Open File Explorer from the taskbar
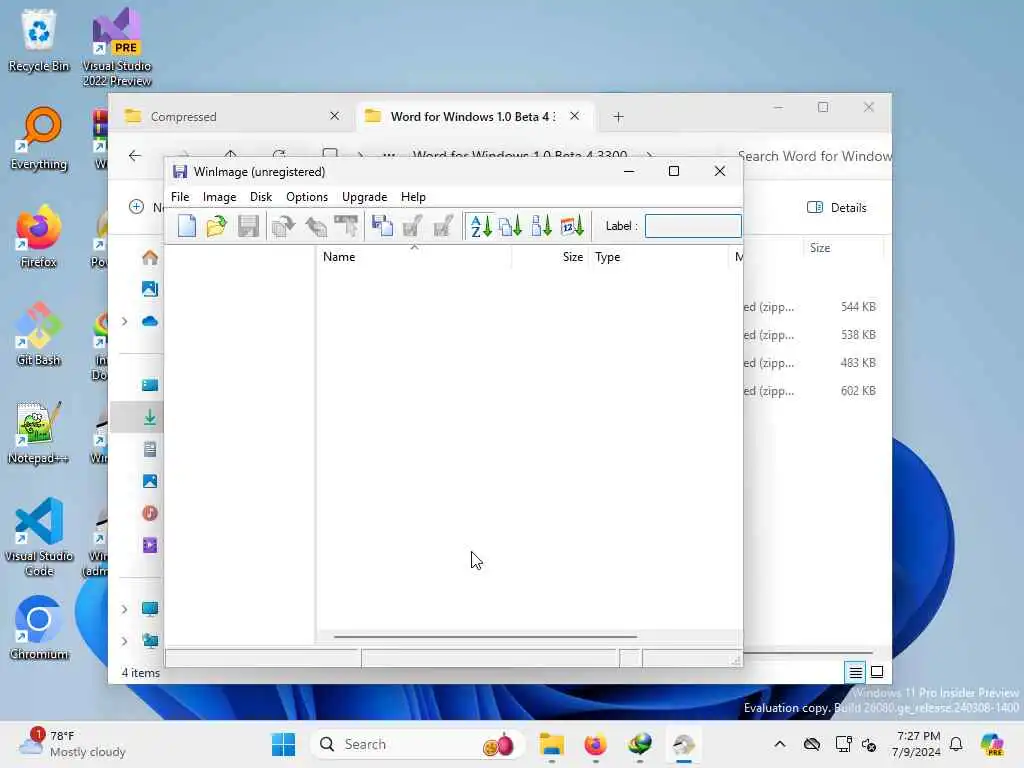 click(x=551, y=744)
